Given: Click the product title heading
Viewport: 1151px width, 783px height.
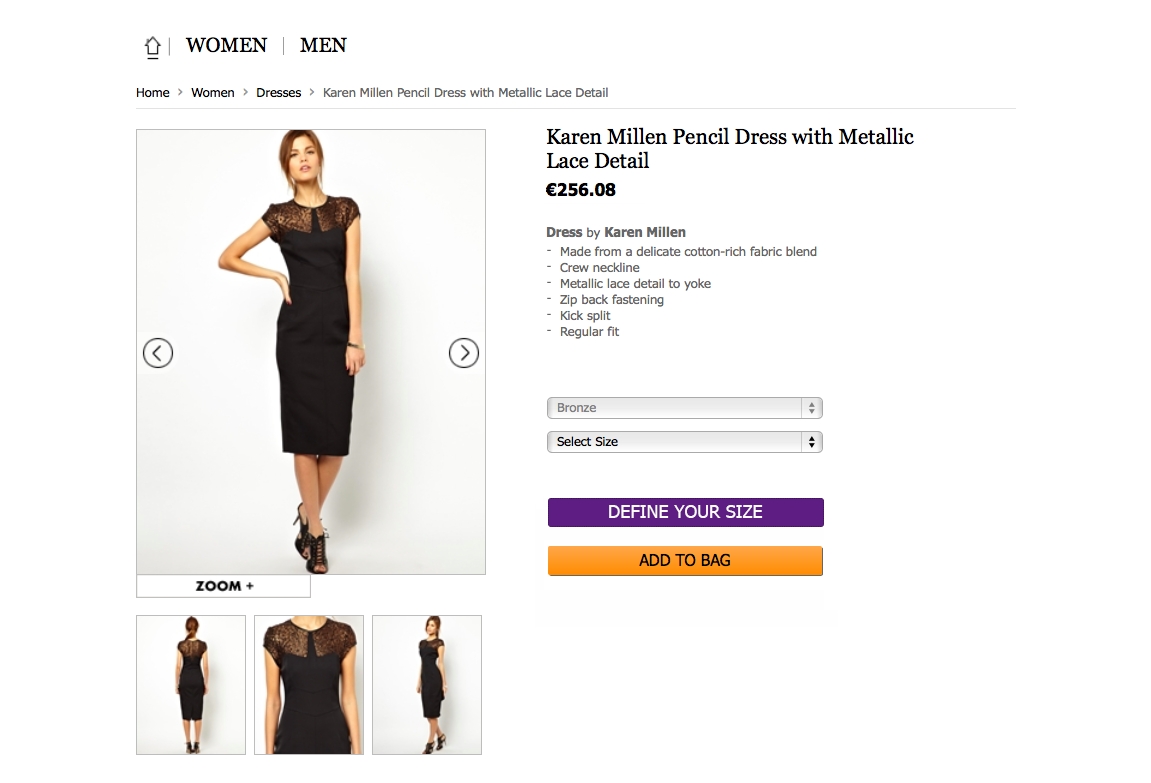Looking at the screenshot, I should (x=729, y=149).
